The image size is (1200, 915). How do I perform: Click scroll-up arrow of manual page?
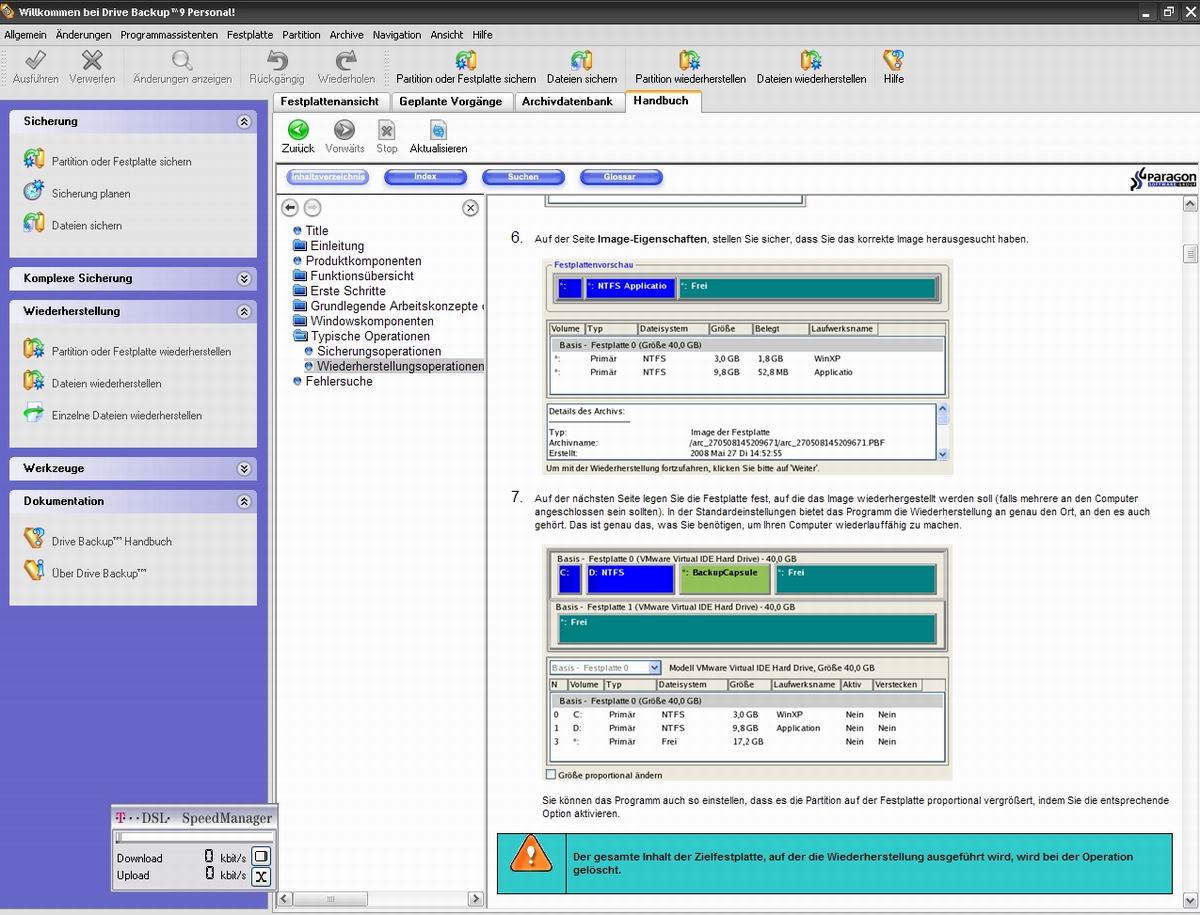(1190, 203)
